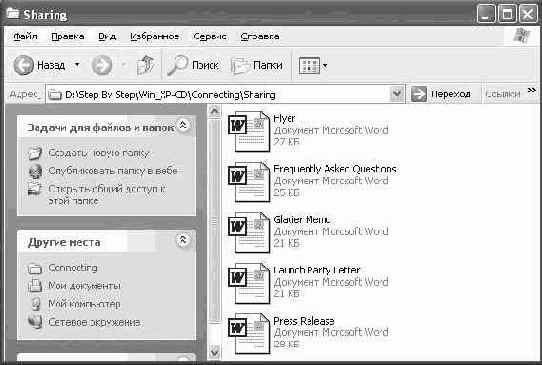Image resolution: width=542 pixels, height=365 pixels.
Task: Click the task pane scrollbar up arrow
Action: coord(214,111)
